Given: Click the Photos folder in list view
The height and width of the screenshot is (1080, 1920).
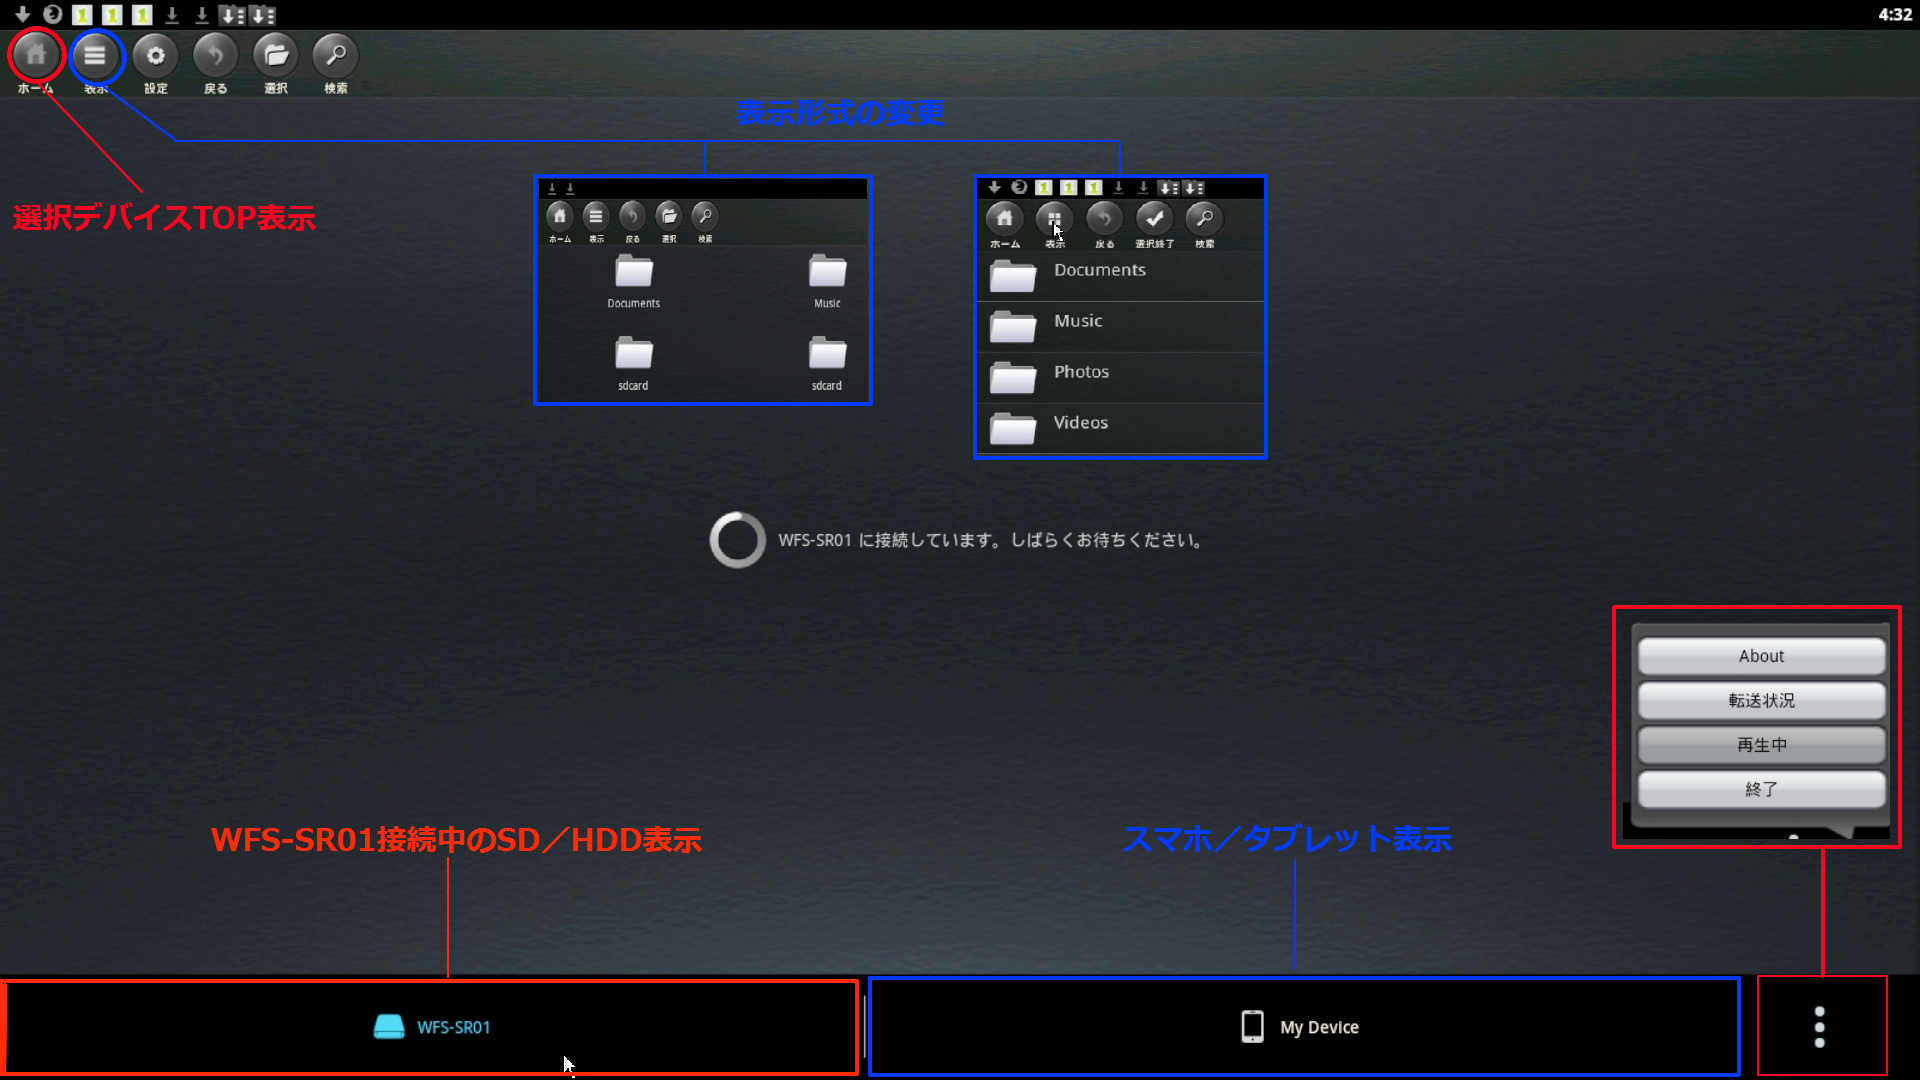Looking at the screenshot, I should pos(1081,374).
